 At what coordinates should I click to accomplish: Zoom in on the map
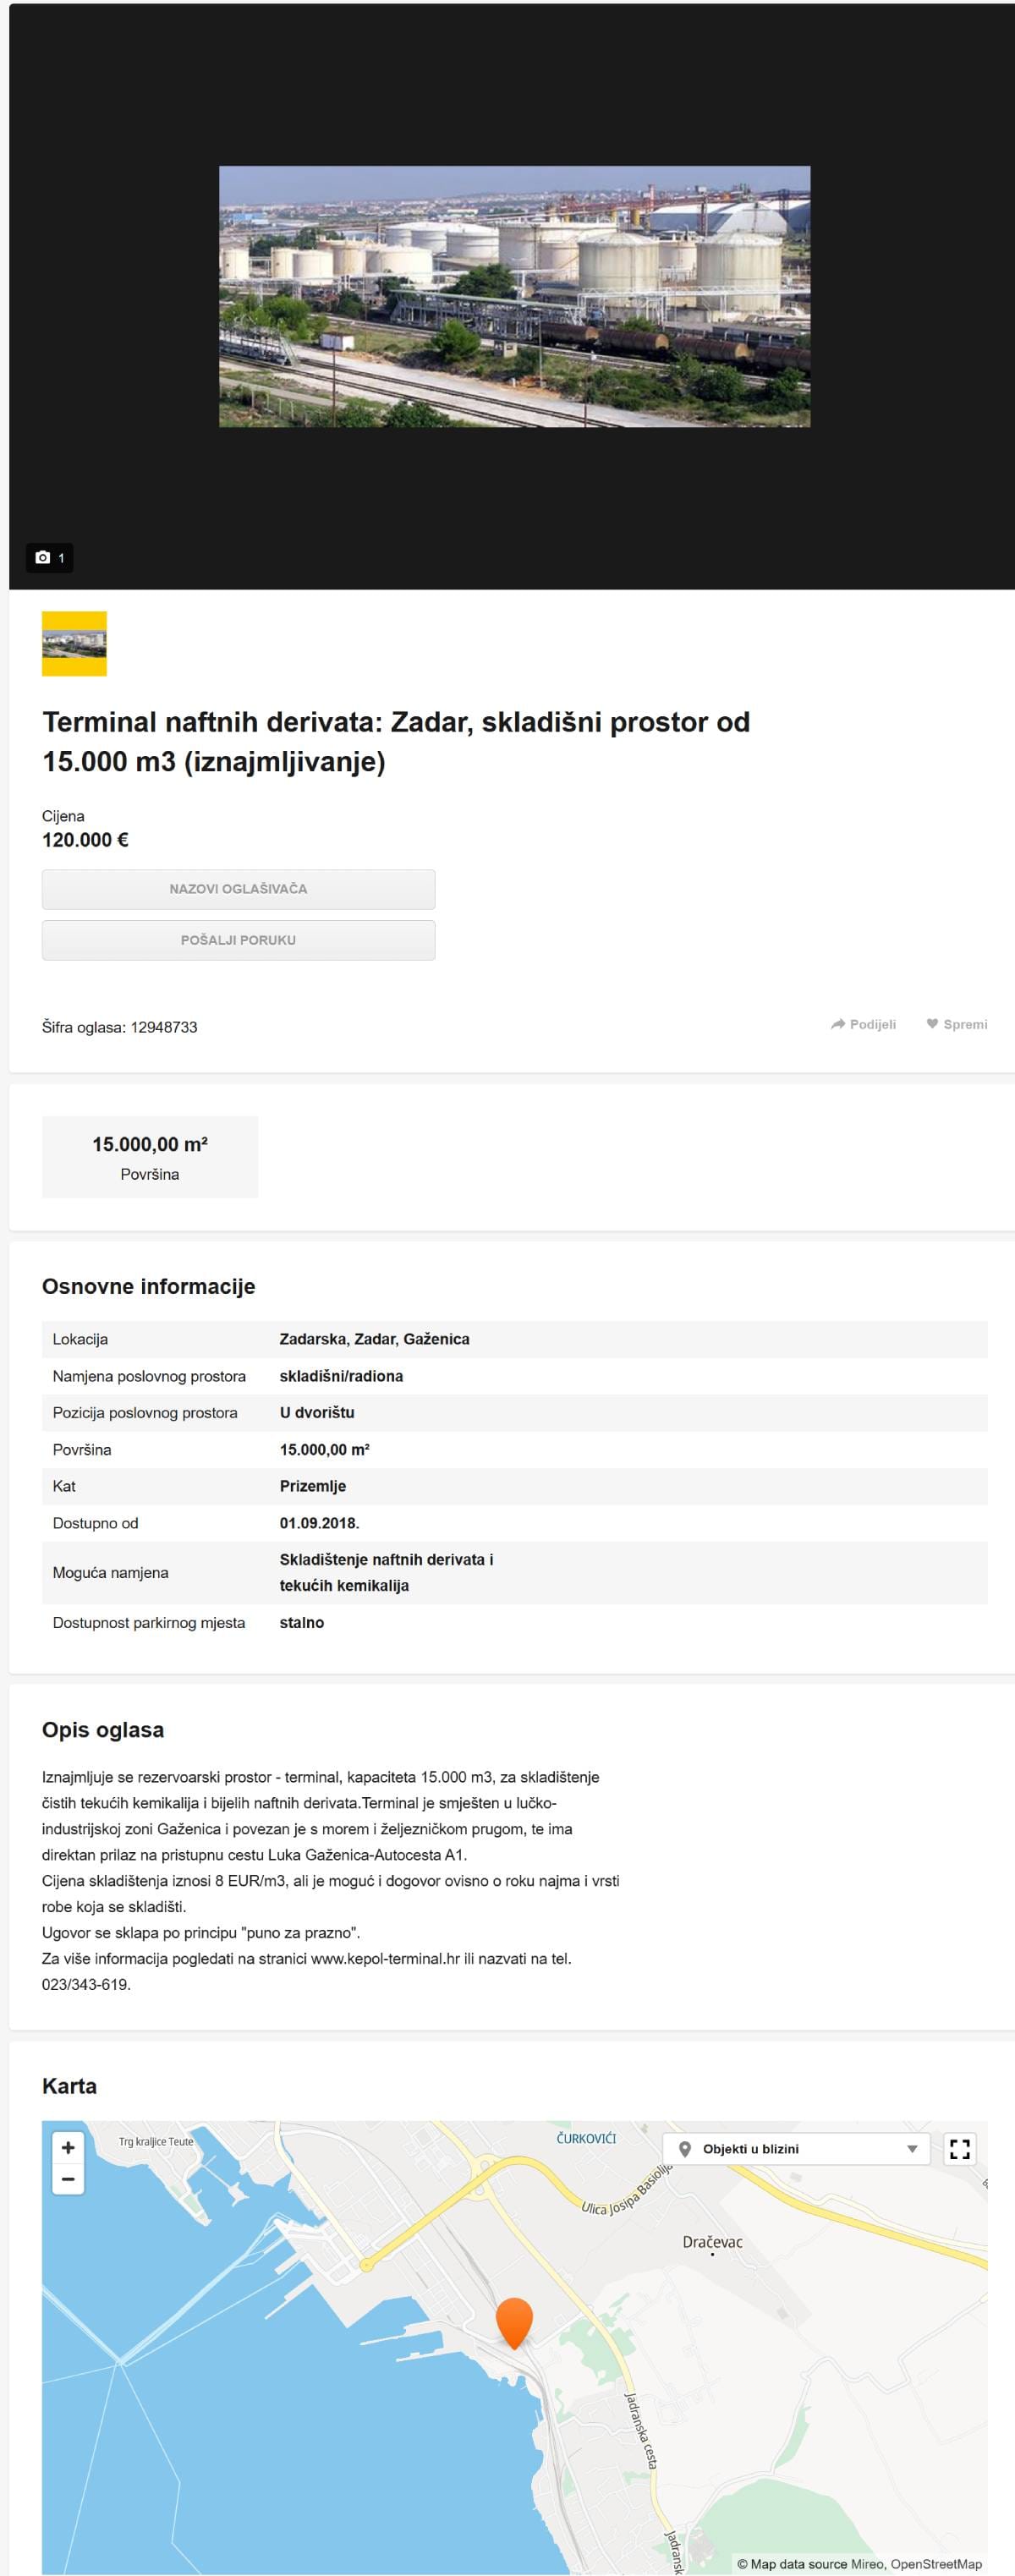68,2147
